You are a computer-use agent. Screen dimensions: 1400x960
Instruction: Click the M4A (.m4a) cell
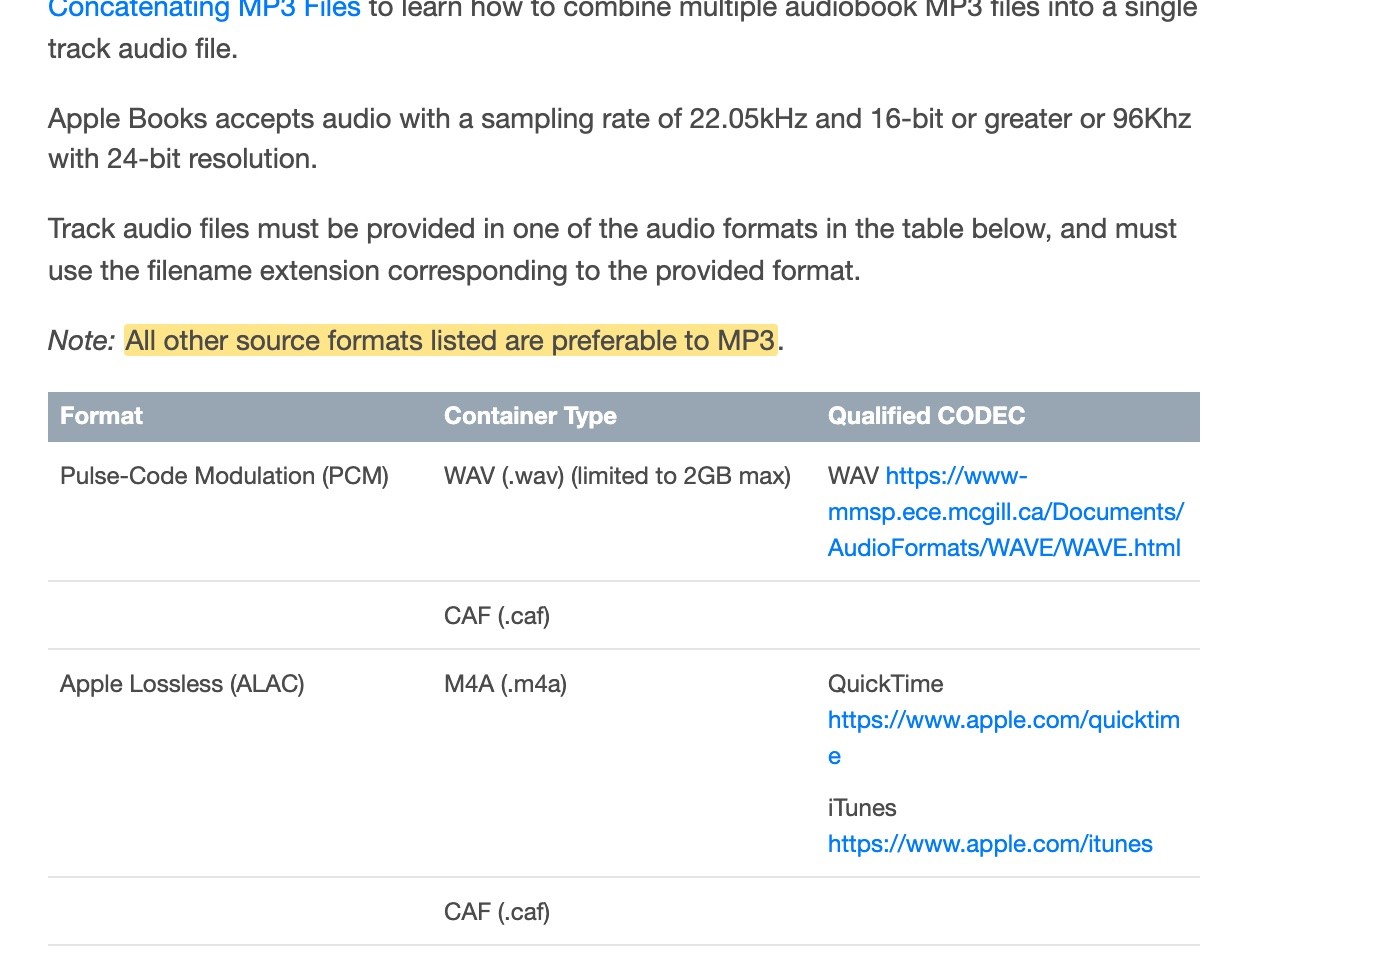(x=505, y=684)
